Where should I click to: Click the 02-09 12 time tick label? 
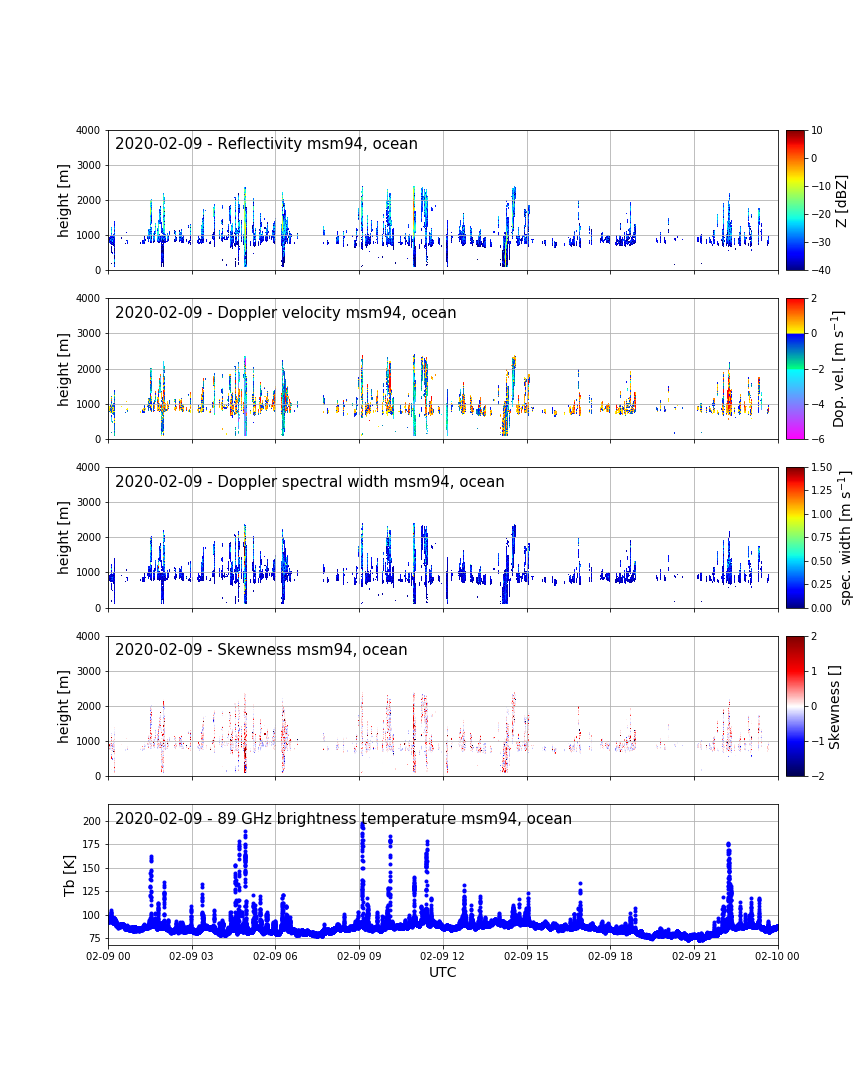(x=443, y=956)
